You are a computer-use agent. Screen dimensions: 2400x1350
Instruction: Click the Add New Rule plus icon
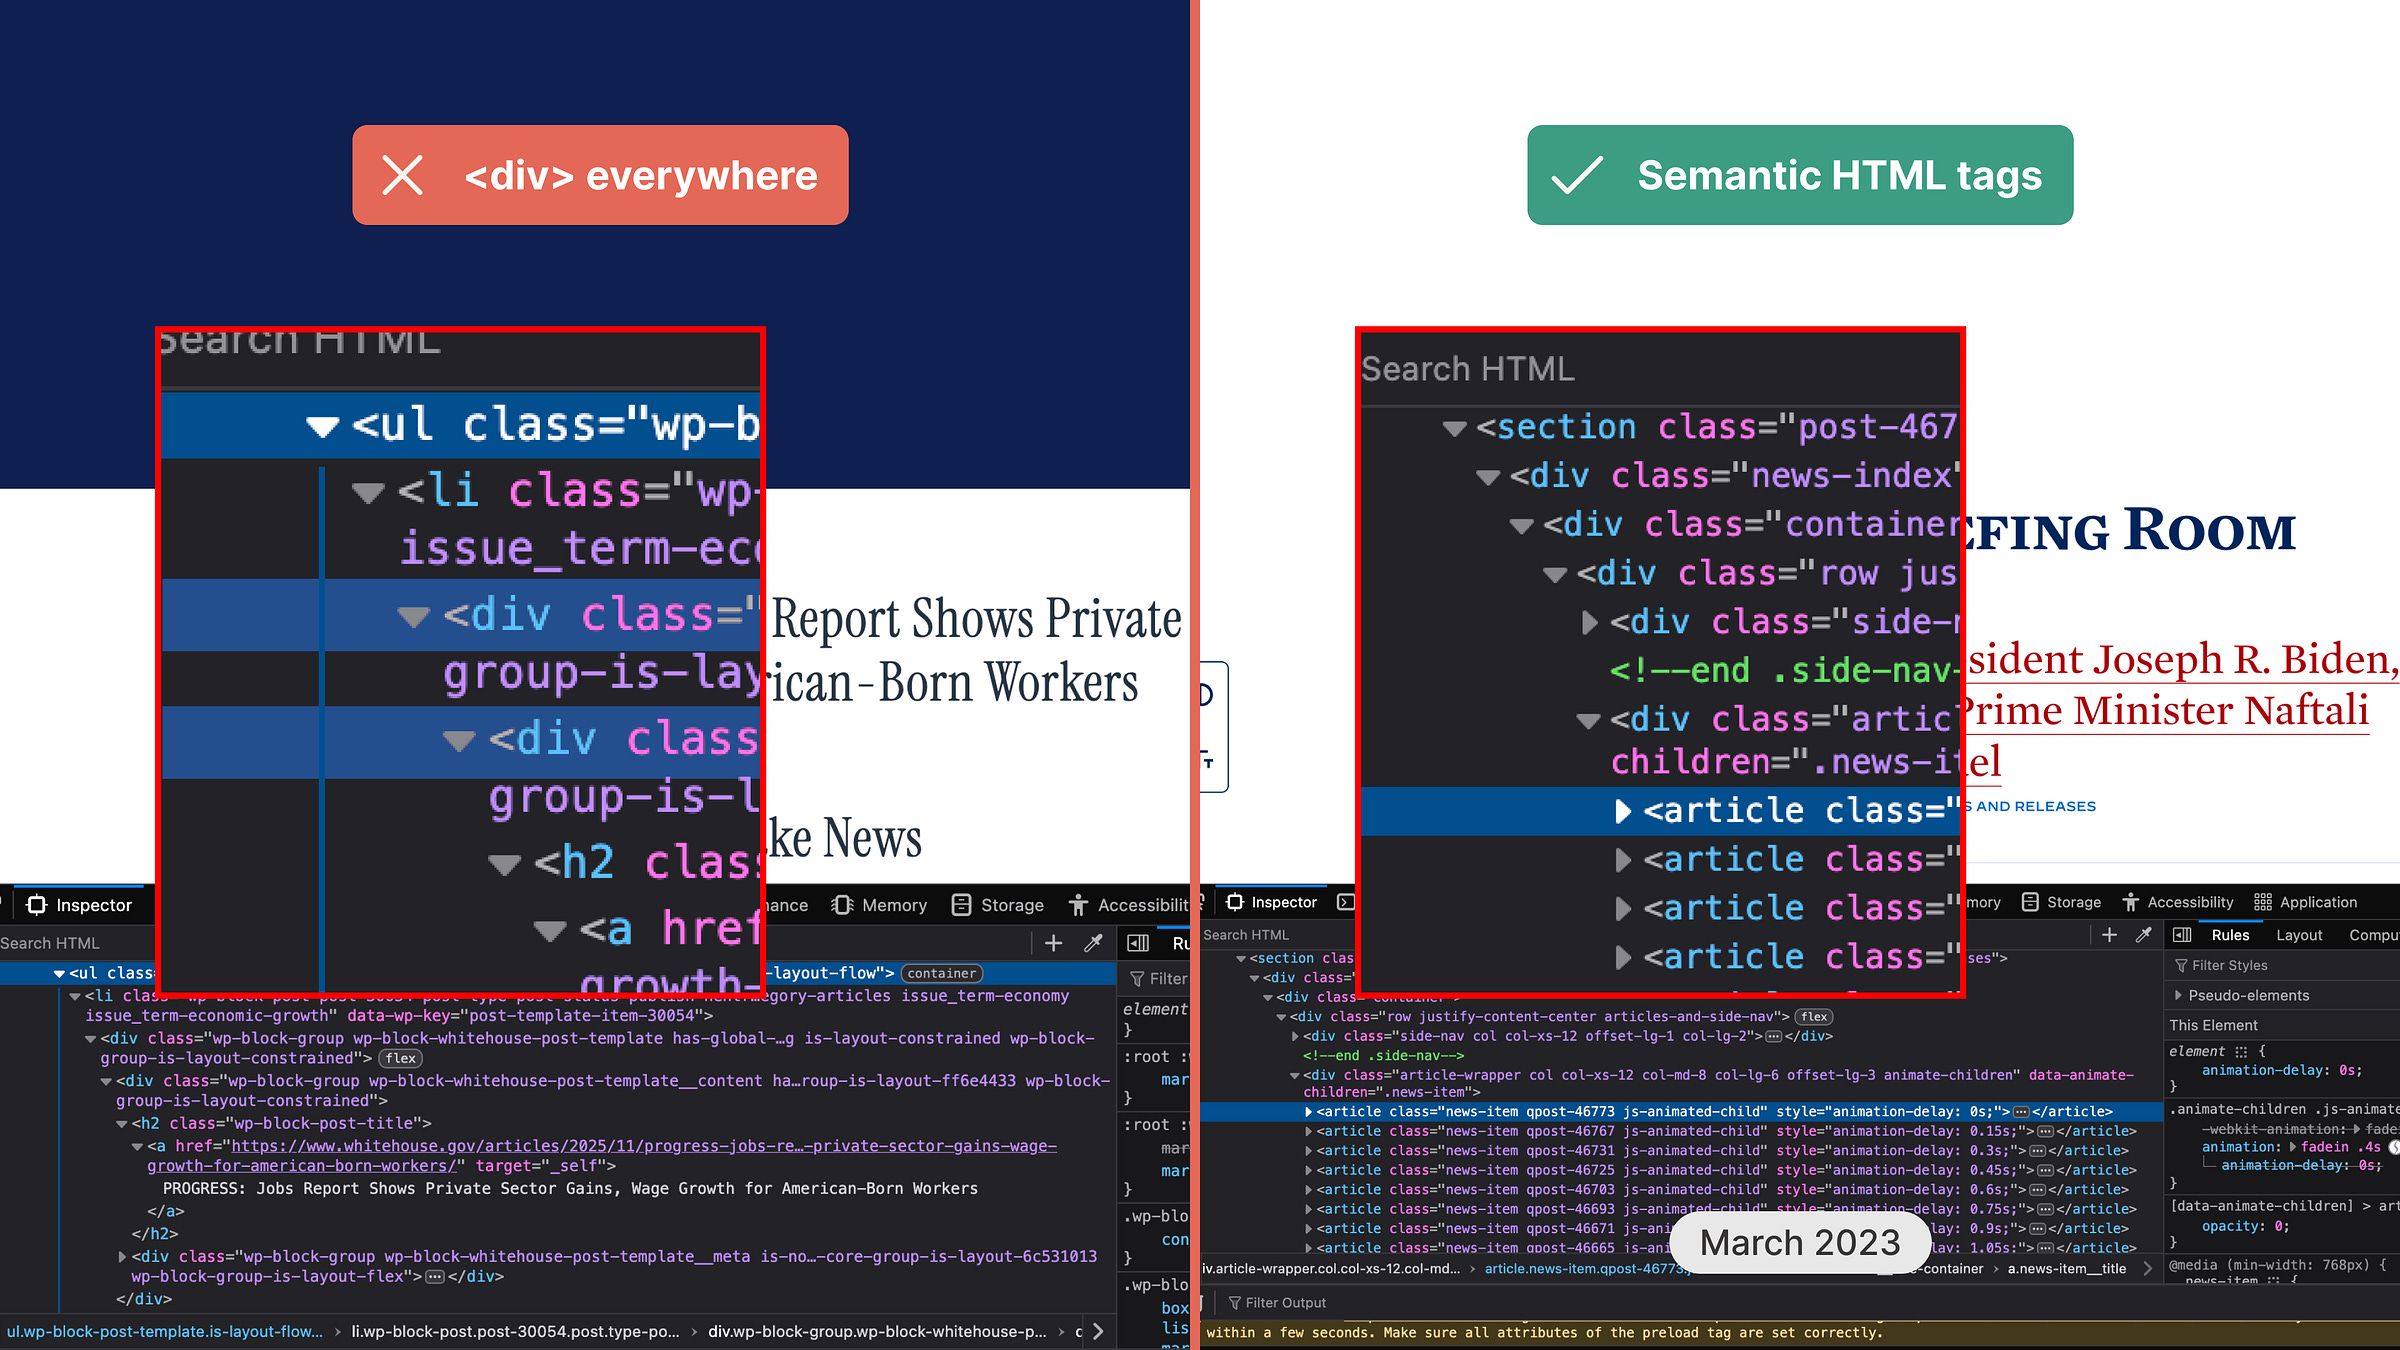tap(1053, 943)
